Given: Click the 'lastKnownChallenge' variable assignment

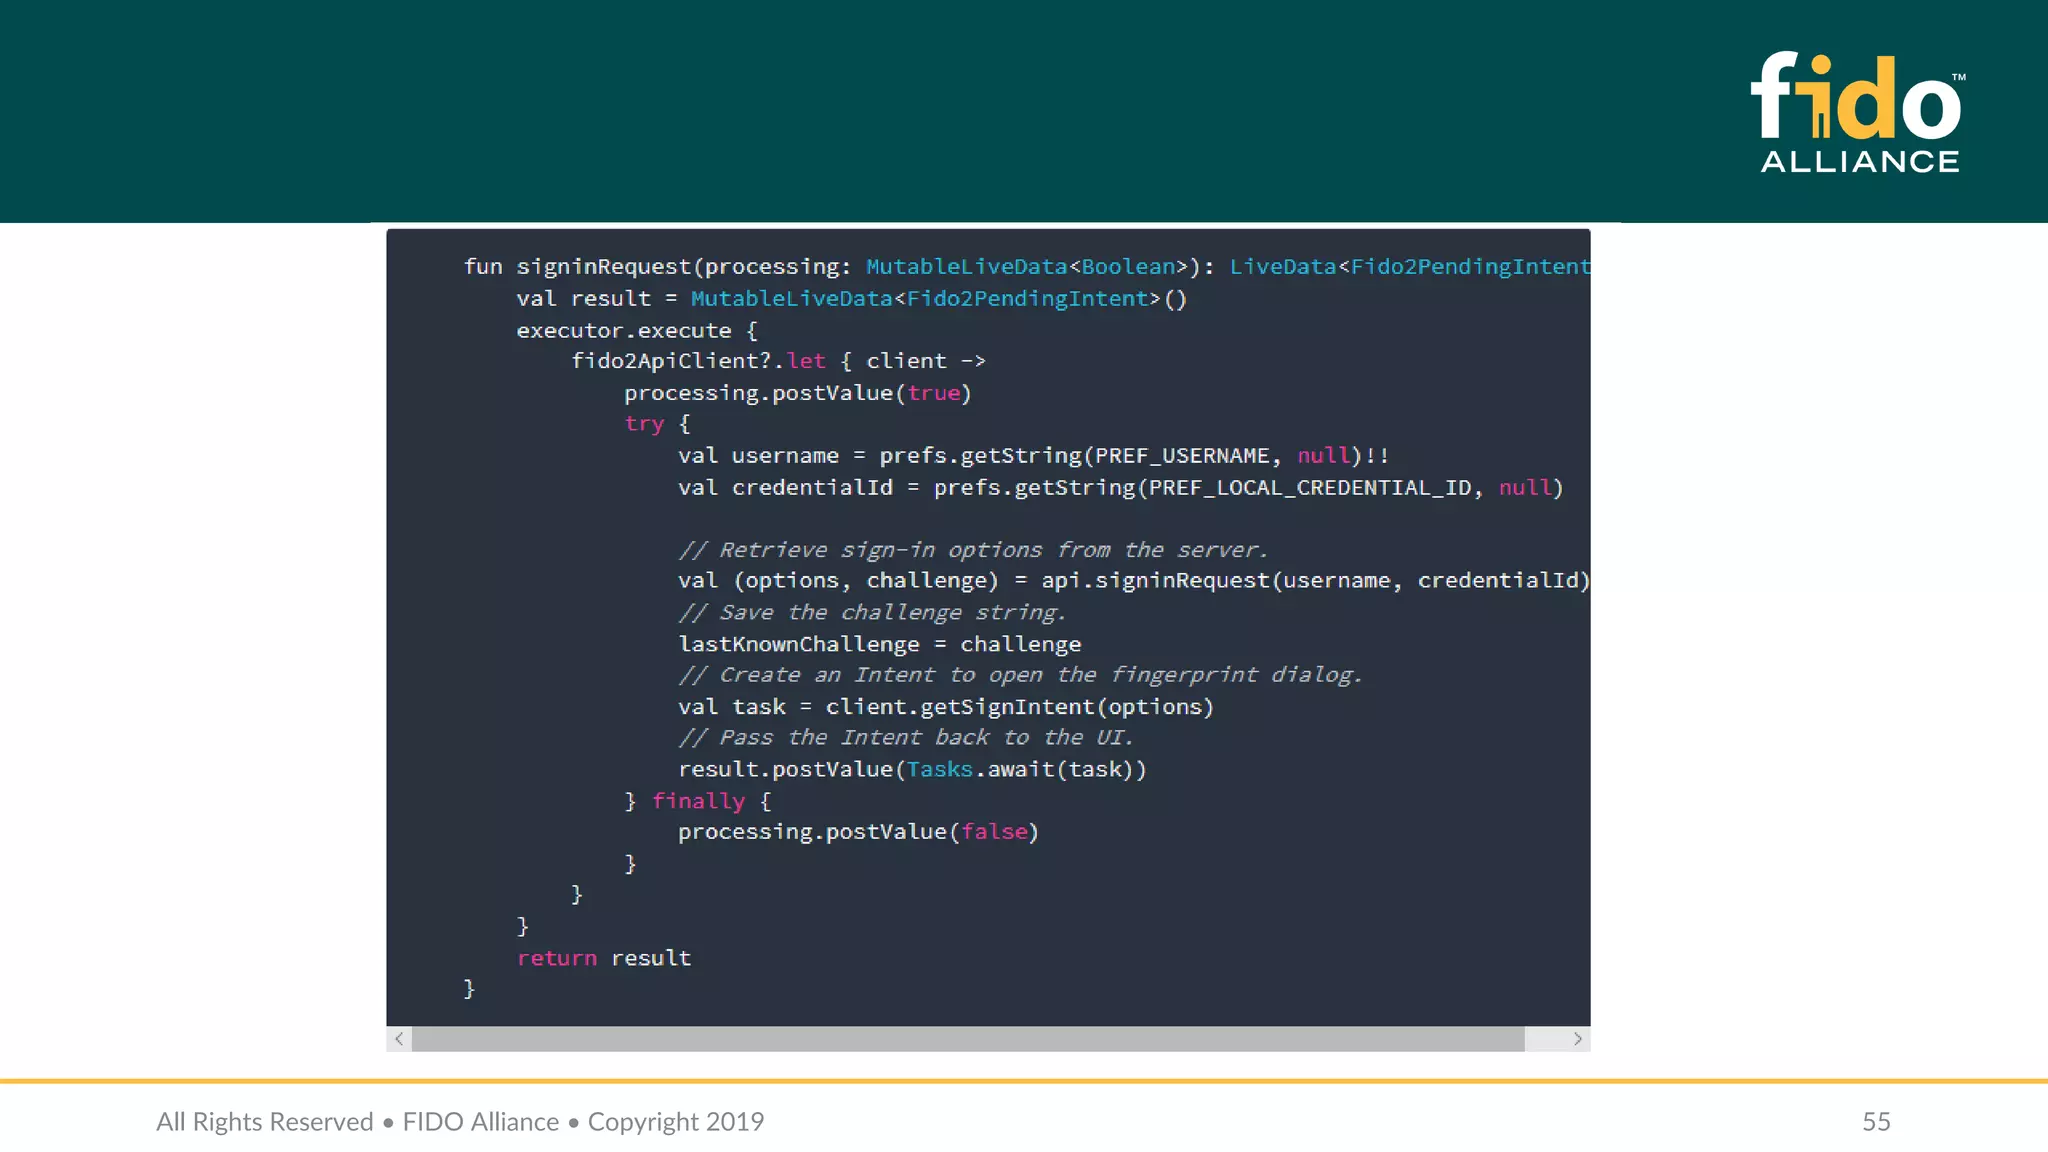Looking at the screenshot, I should [x=798, y=644].
